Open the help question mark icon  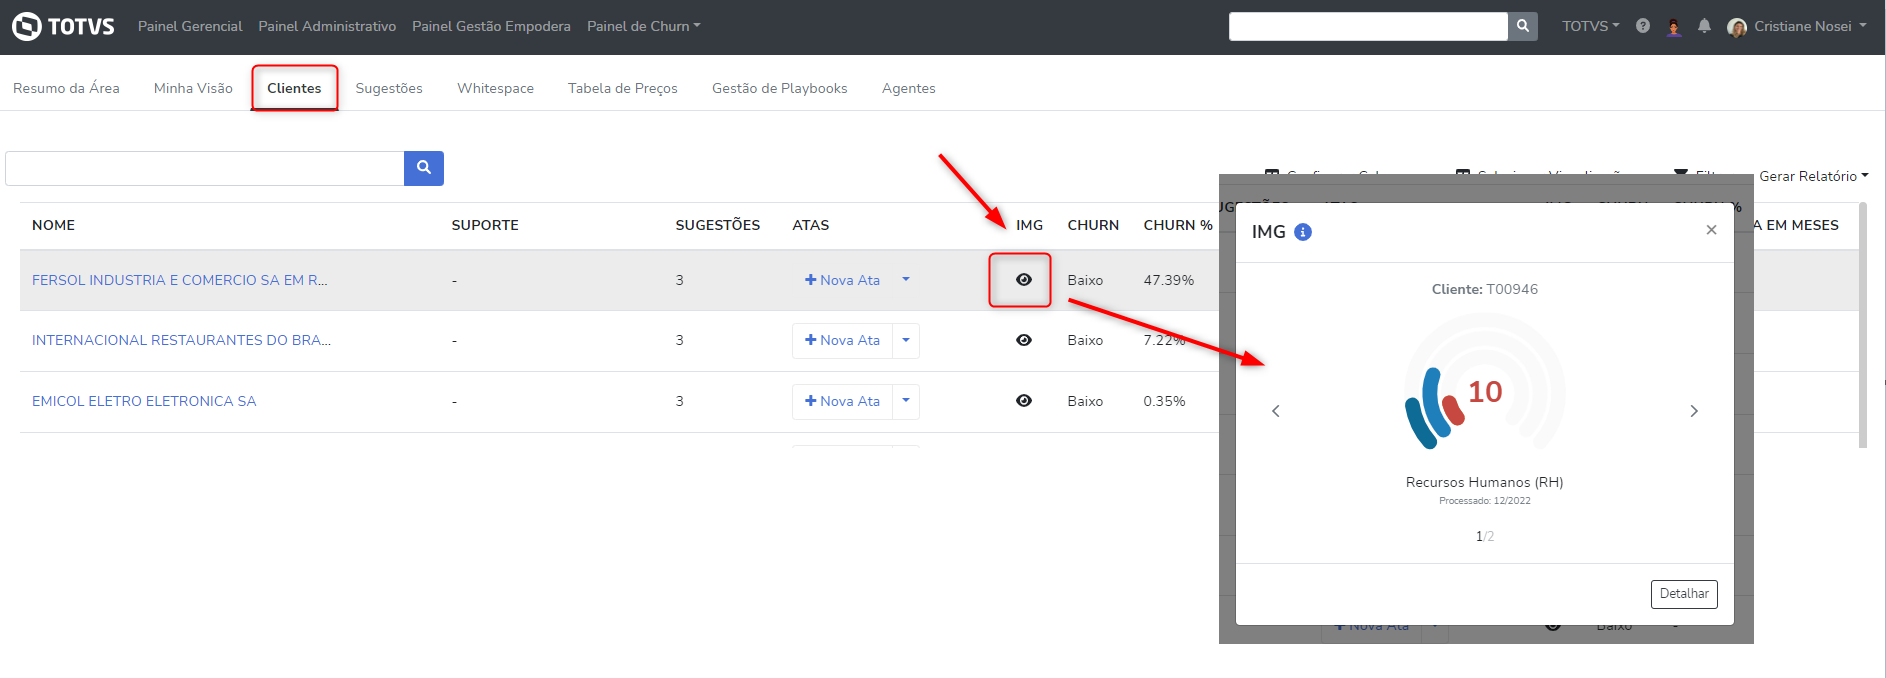point(1643,26)
